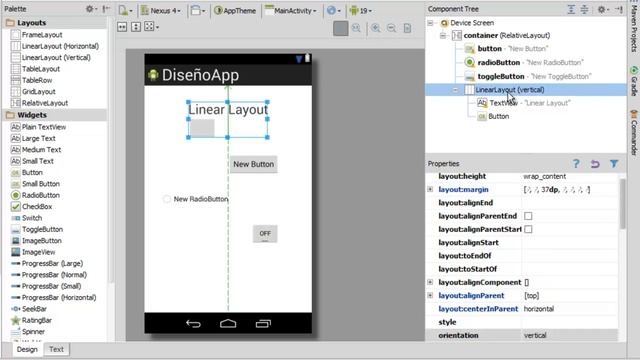Select the button New Button tree item
The height and width of the screenshot is (360, 640).
tap(507, 49)
